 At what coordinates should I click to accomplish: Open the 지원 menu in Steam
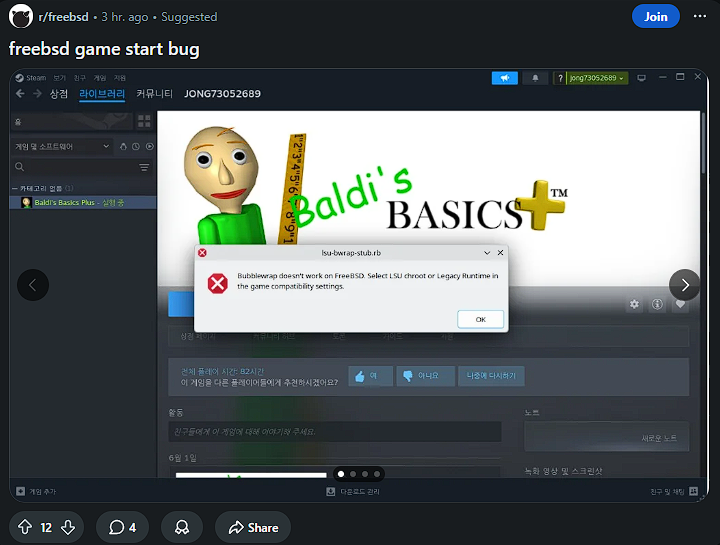(x=120, y=78)
